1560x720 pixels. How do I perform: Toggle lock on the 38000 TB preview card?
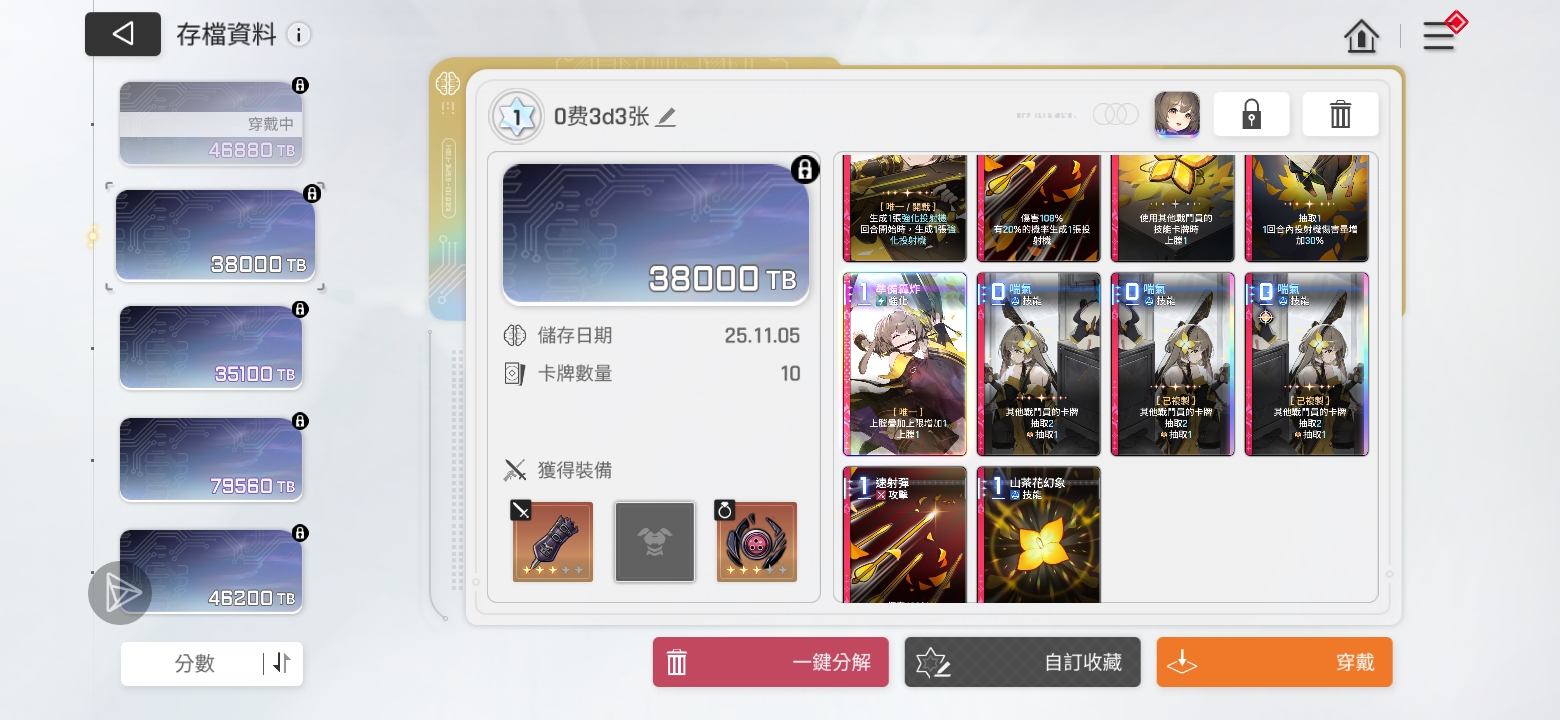[x=805, y=170]
